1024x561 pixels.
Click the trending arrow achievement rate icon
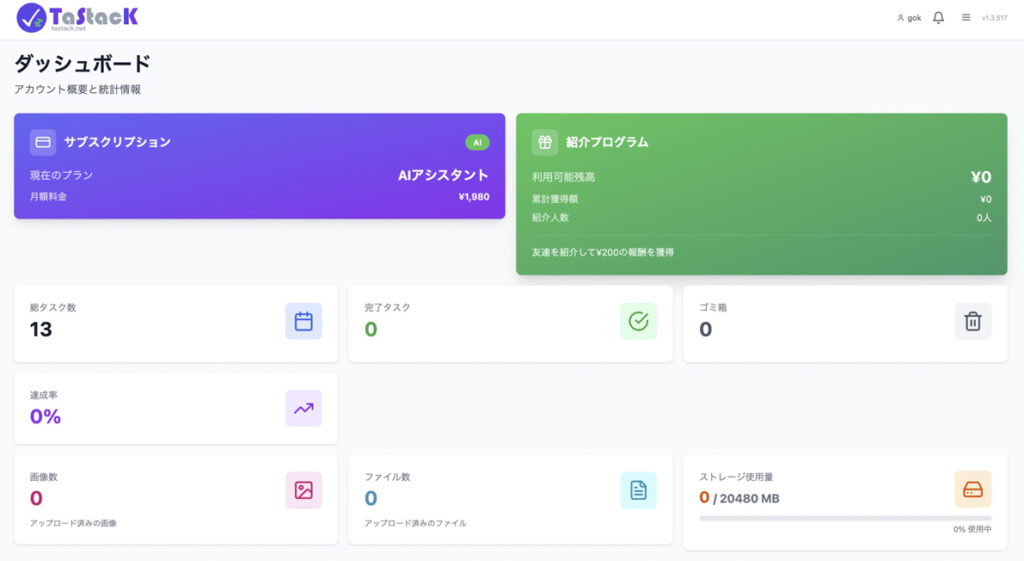[304, 408]
